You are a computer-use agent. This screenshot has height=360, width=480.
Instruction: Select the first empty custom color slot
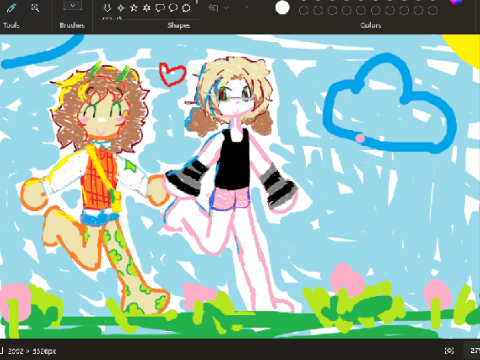tap(303, 11)
